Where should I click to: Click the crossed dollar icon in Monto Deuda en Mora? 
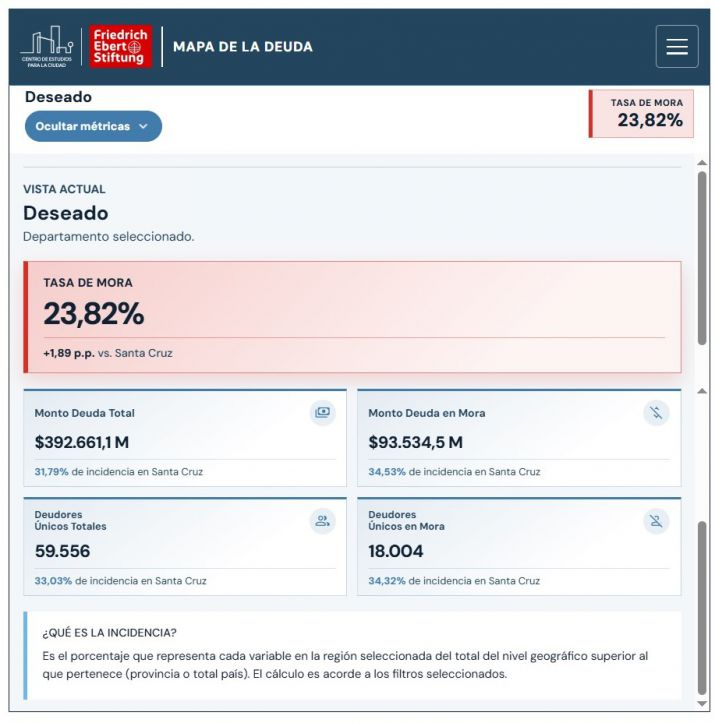point(656,413)
